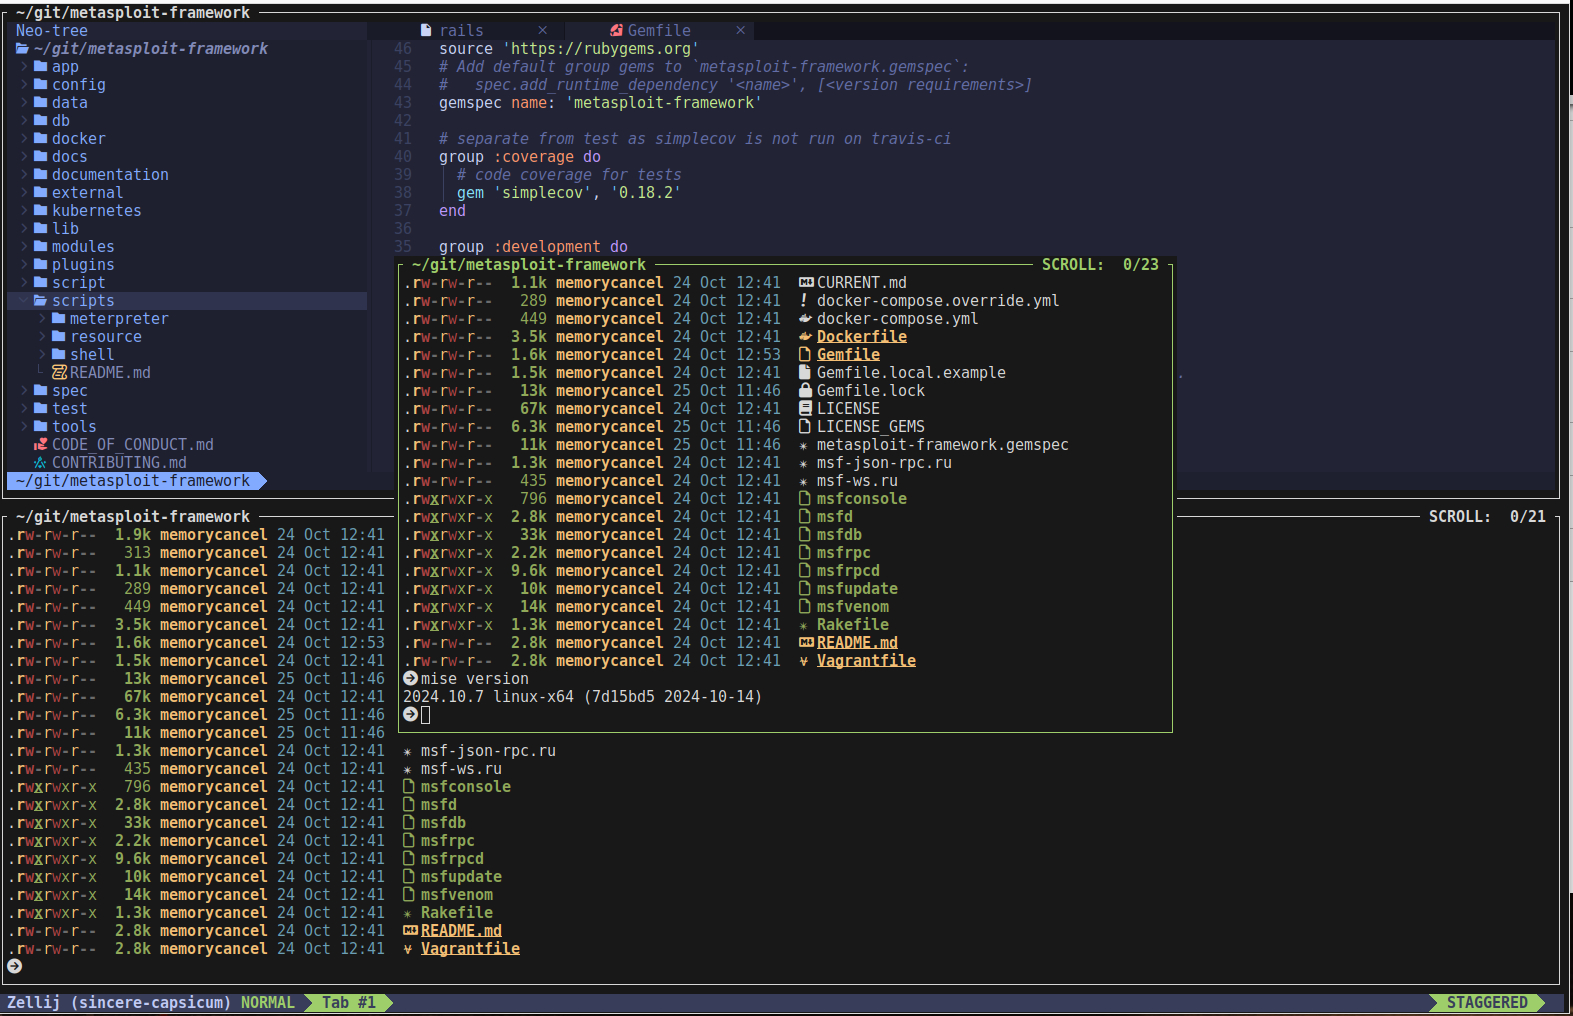Expand the resource subfolder chevron

43,337
